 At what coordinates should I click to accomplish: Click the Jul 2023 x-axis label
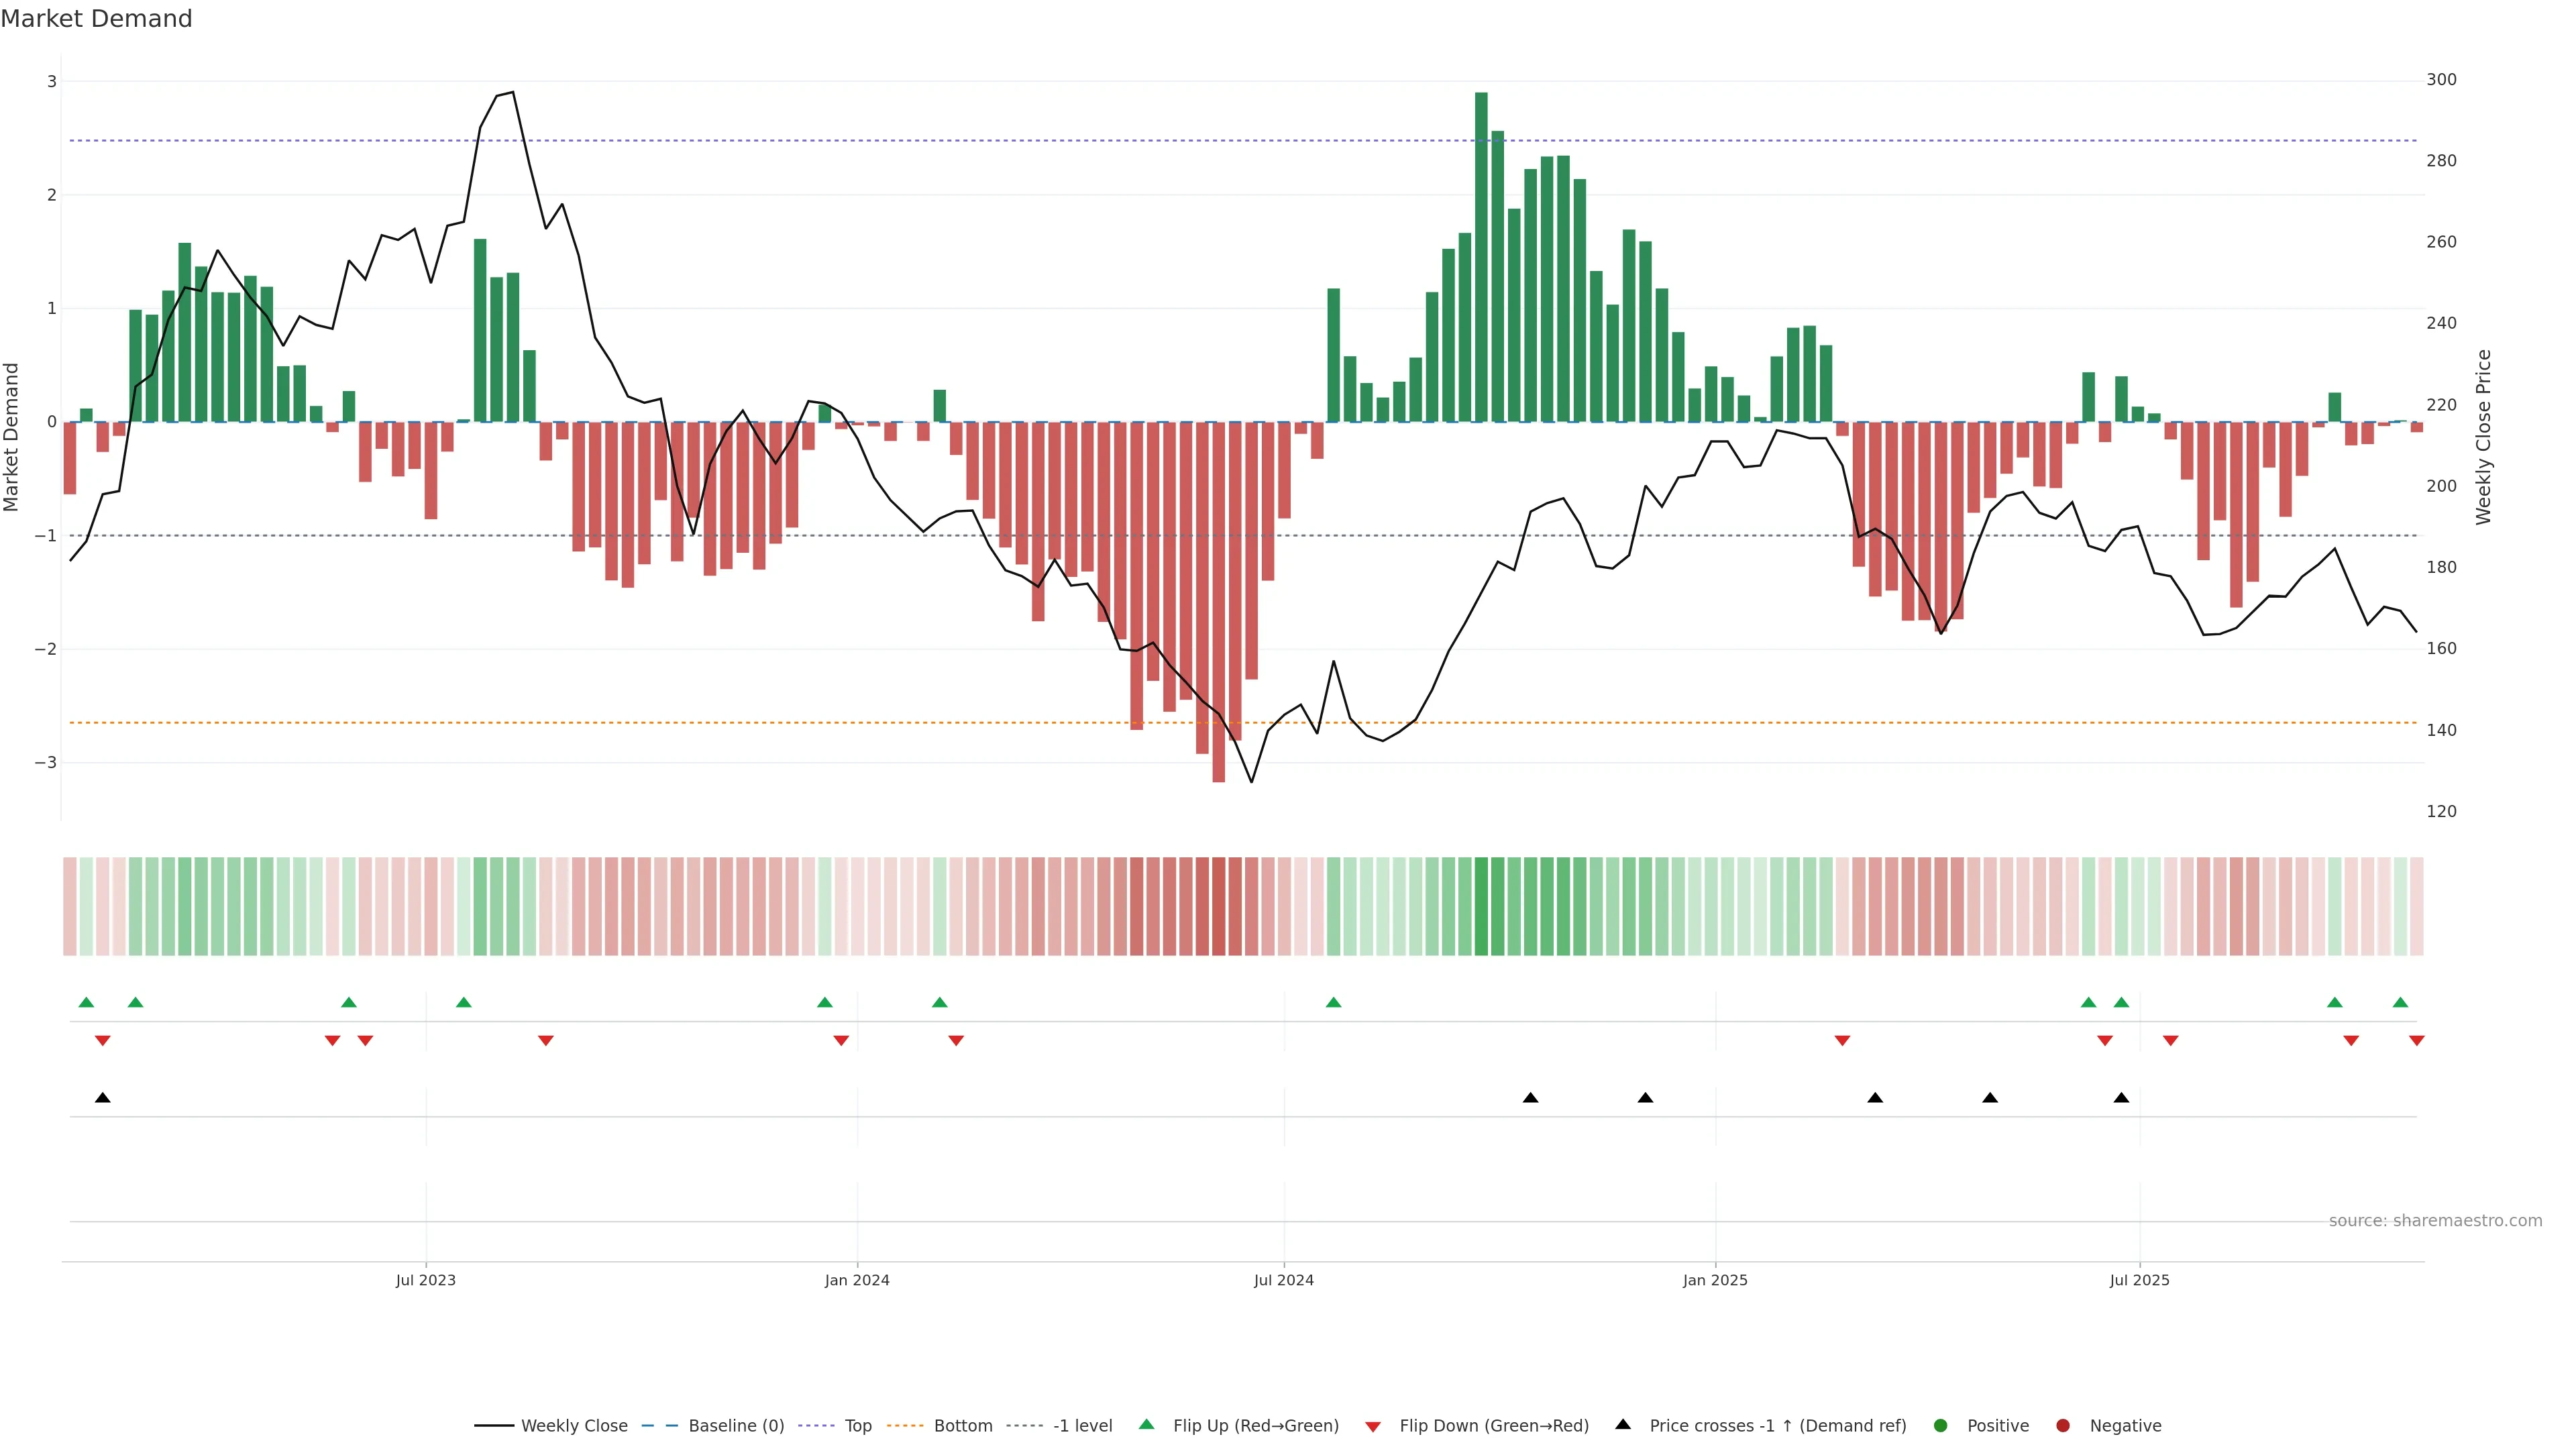coord(425,1280)
